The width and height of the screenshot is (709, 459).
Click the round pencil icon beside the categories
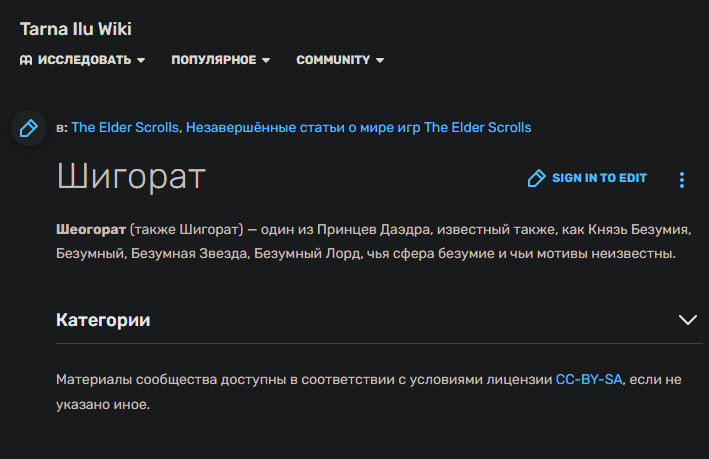pos(29,128)
